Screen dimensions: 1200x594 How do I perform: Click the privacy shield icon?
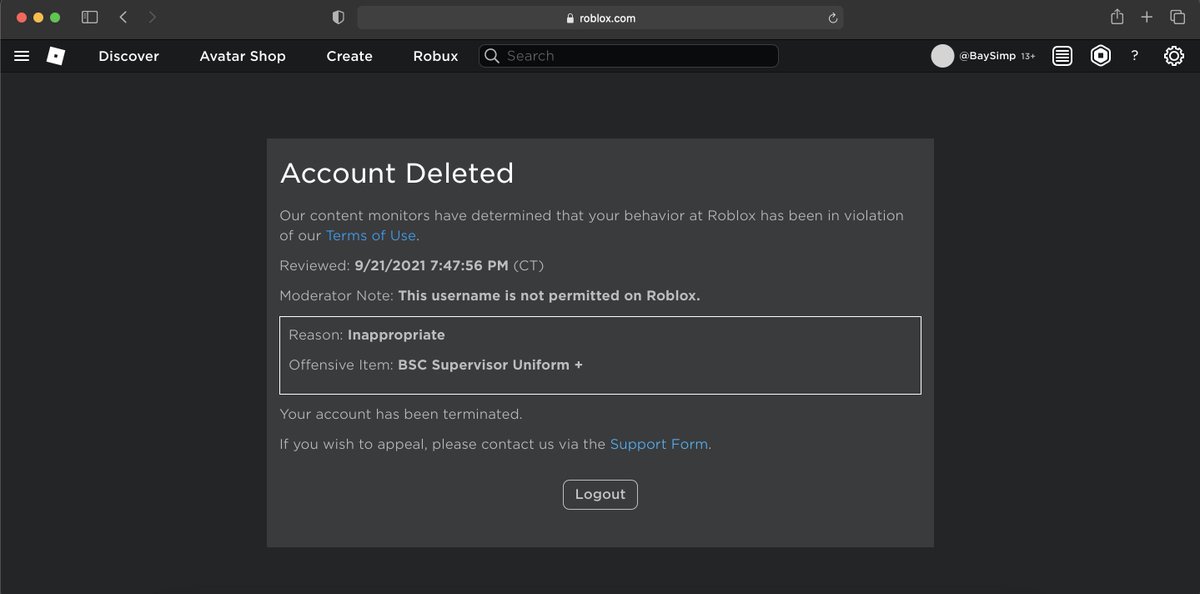pyautogui.click(x=338, y=17)
